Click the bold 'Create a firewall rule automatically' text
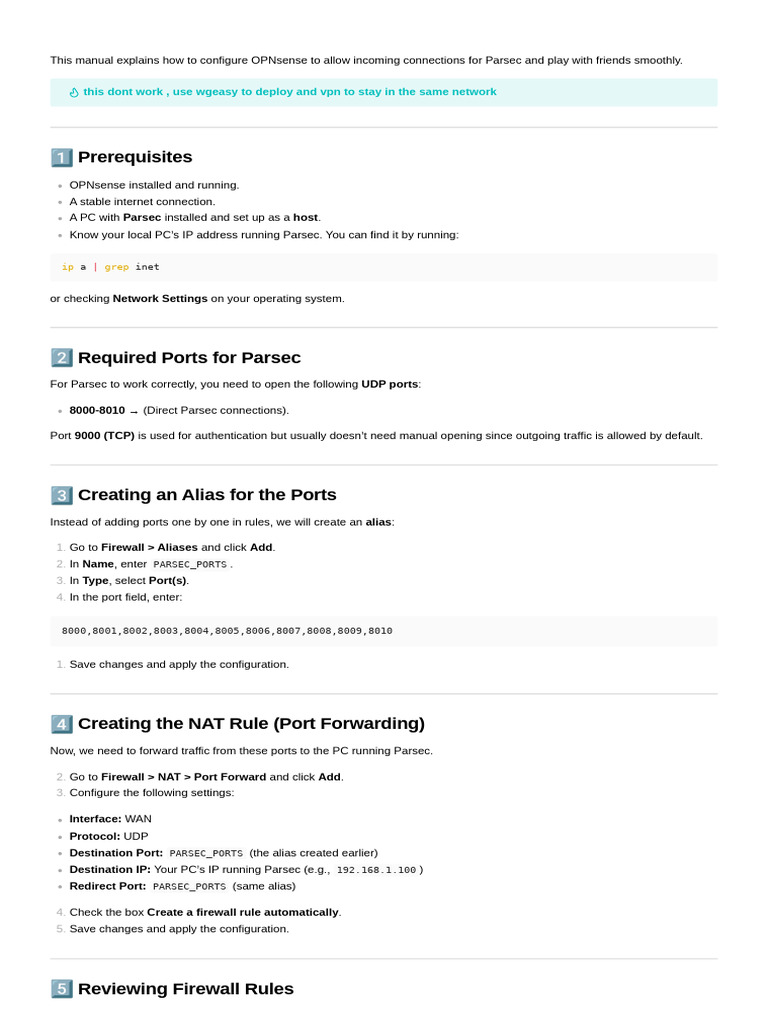 coord(243,912)
